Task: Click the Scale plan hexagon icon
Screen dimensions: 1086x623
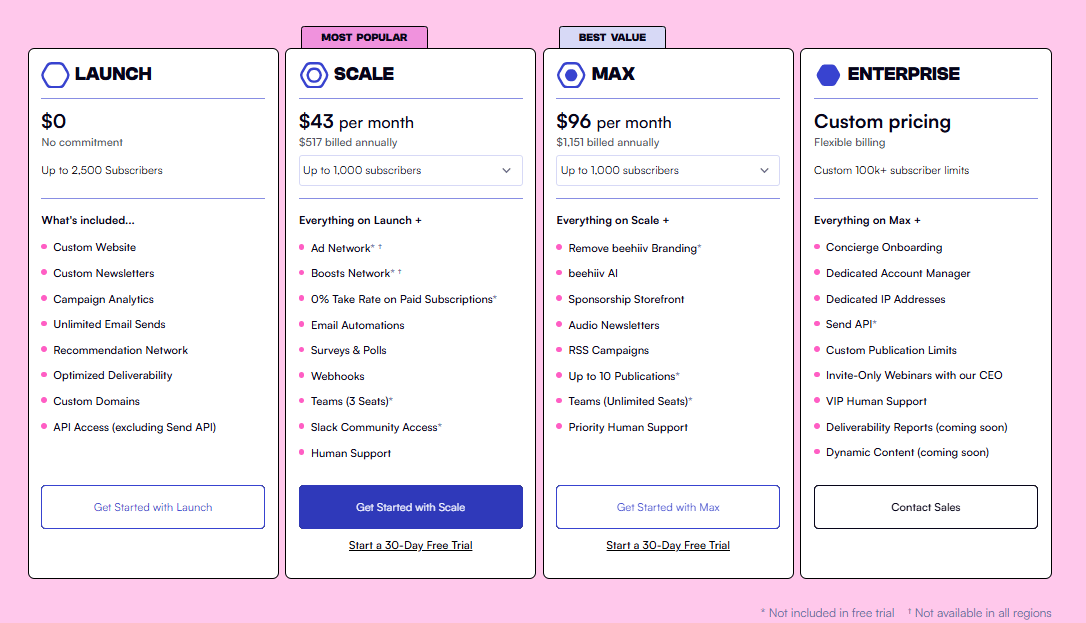Action: tap(313, 74)
